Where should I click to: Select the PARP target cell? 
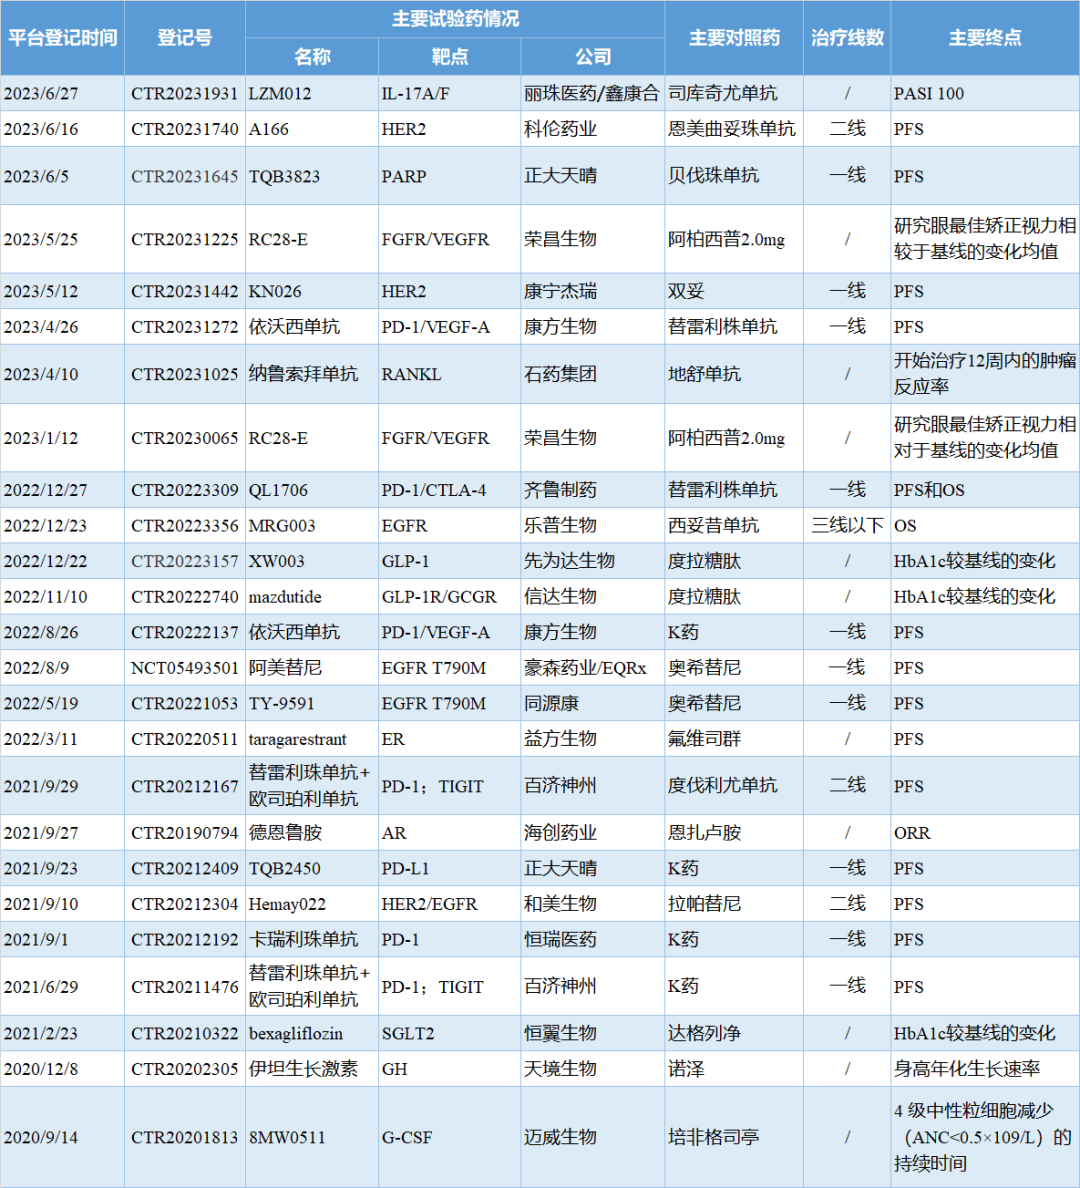pyautogui.click(x=403, y=177)
